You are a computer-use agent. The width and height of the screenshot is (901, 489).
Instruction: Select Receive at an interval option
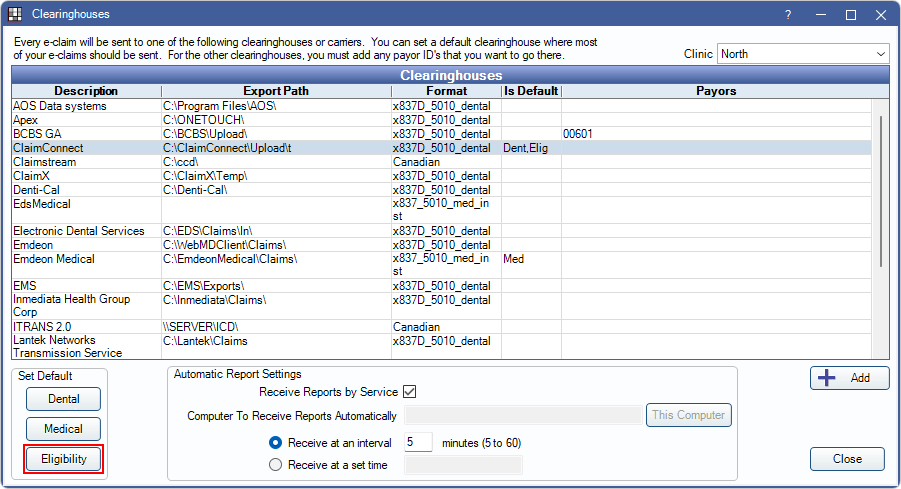(275, 443)
